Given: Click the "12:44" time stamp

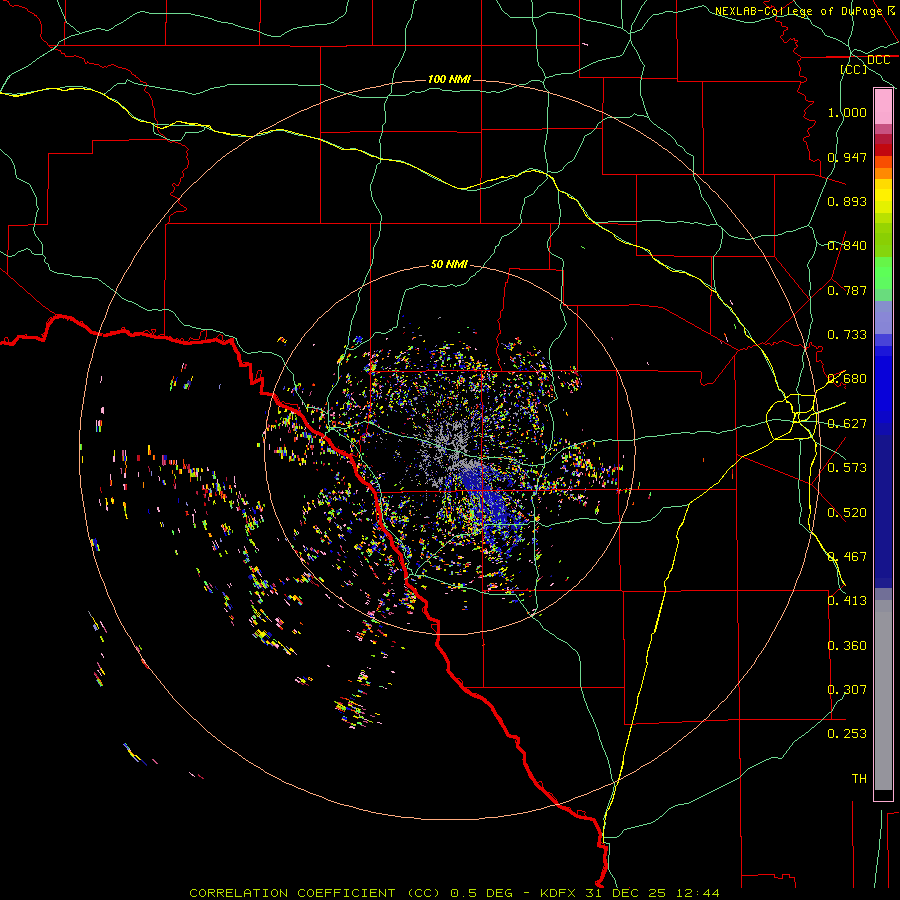Looking at the screenshot, I should (697, 893).
